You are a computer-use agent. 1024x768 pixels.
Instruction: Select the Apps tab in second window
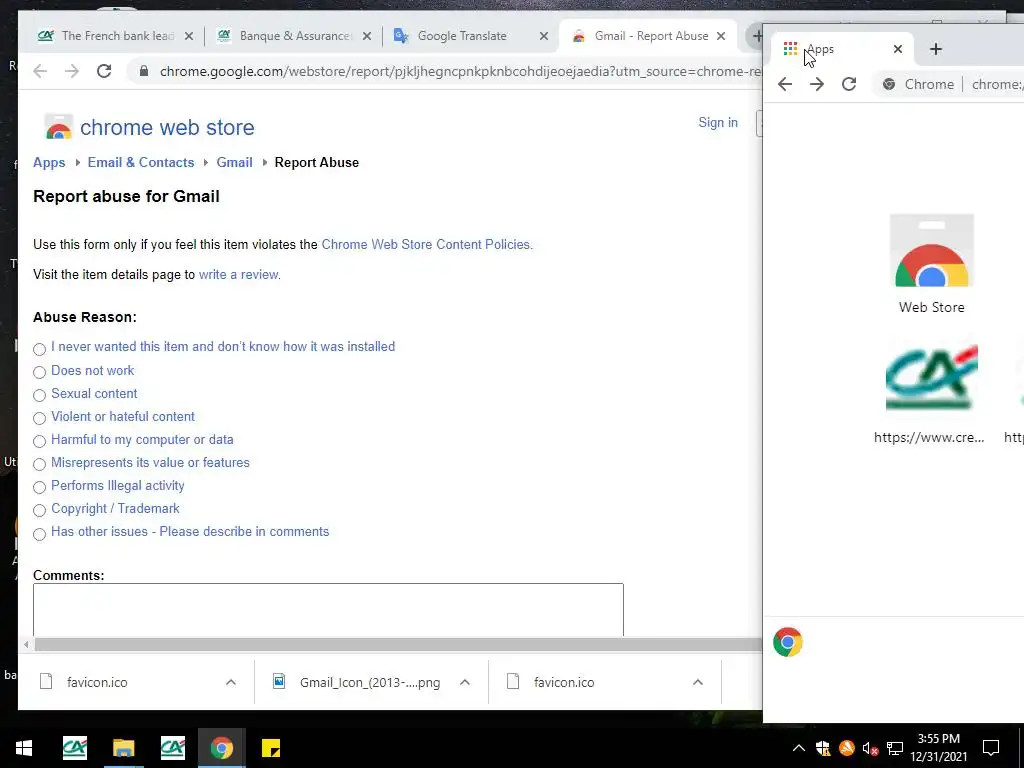click(842, 49)
